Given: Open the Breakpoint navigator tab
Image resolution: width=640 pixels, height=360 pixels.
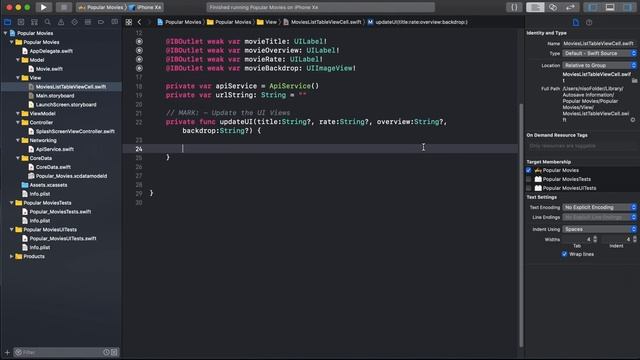Looking at the screenshot, I should tap(101, 22).
